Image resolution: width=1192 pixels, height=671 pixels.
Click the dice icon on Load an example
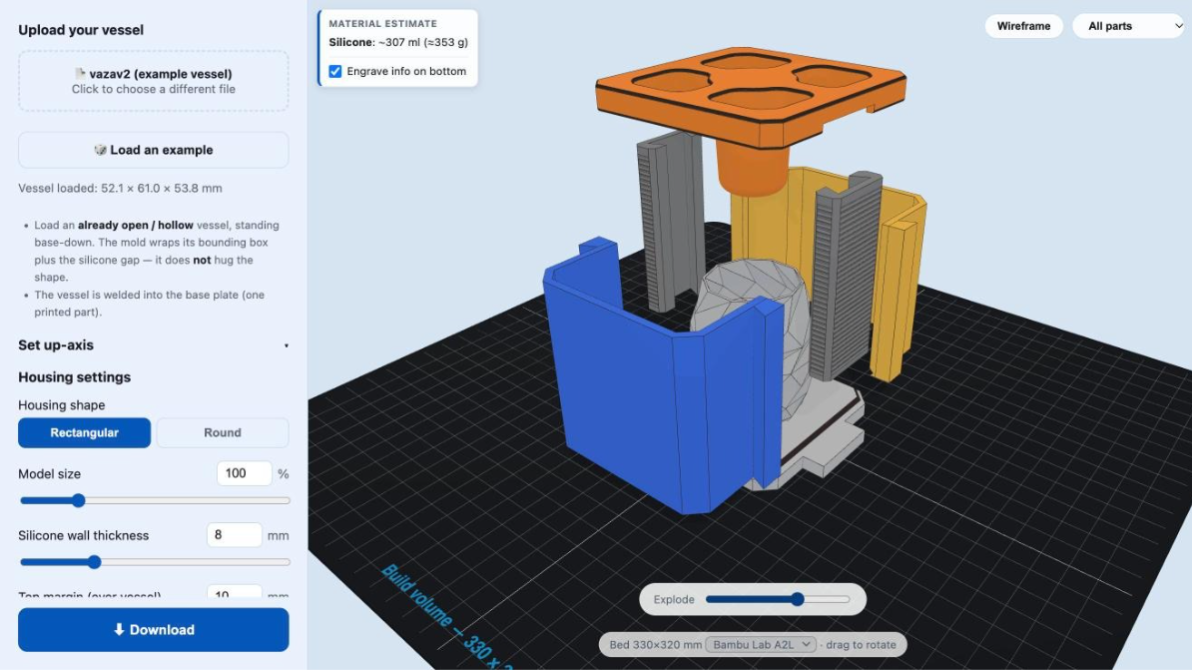(100, 150)
